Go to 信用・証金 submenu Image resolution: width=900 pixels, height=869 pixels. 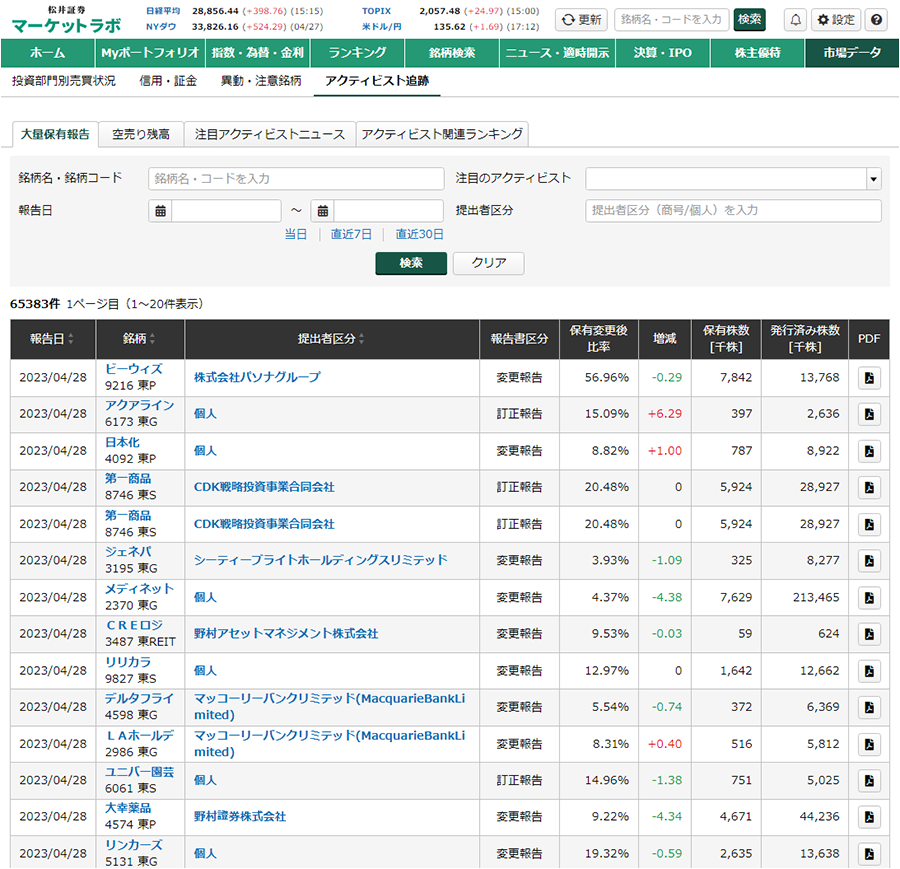pos(168,81)
